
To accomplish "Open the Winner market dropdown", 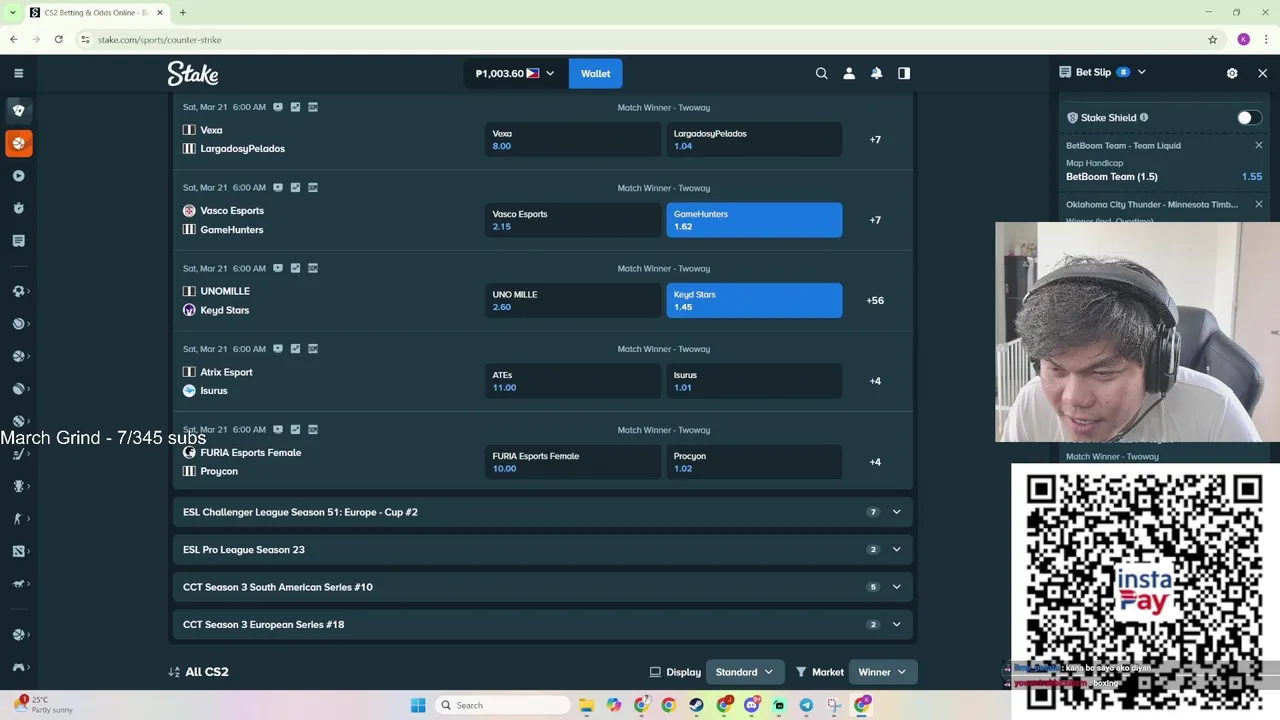I will 882,672.
